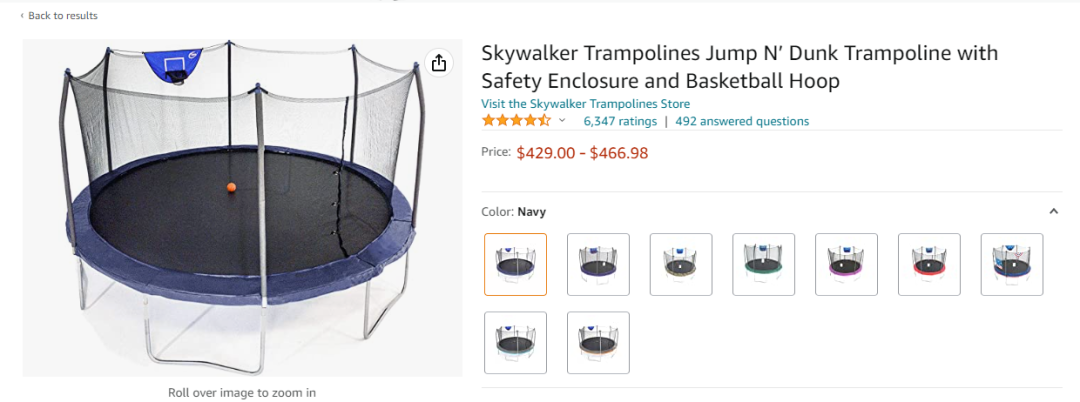Click the main trampoline product image

pos(242,208)
